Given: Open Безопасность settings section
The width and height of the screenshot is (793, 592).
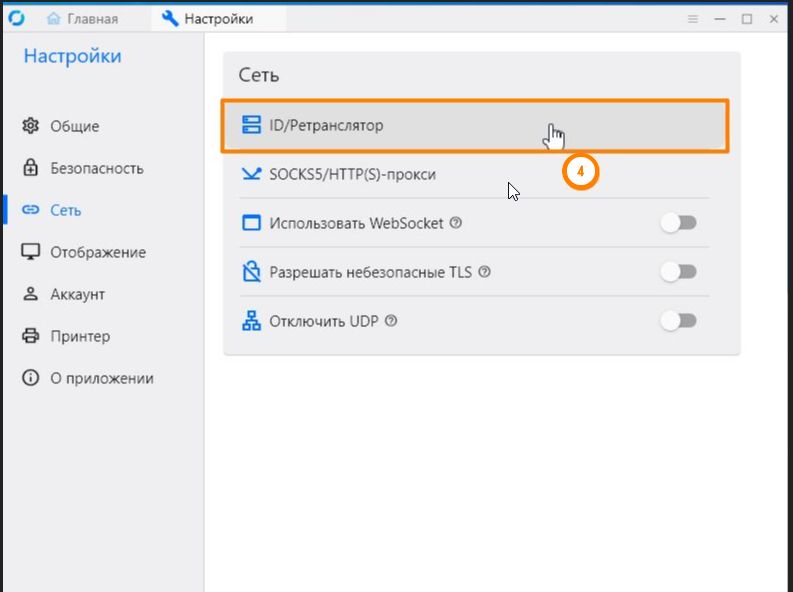Looking at the screenshot, I should click(x=104, y=168).
